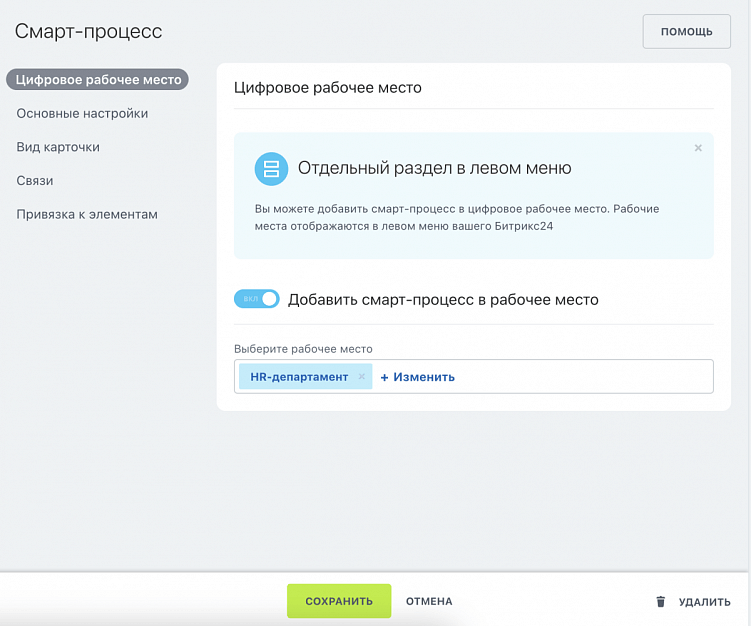
Task: Click + Изменить link
Action: [418, 377]
